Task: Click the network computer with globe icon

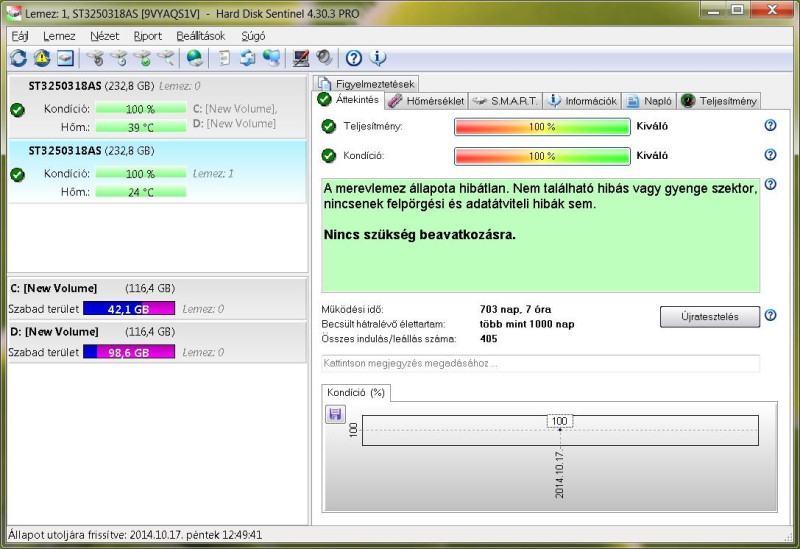Action: pos(272,58)
